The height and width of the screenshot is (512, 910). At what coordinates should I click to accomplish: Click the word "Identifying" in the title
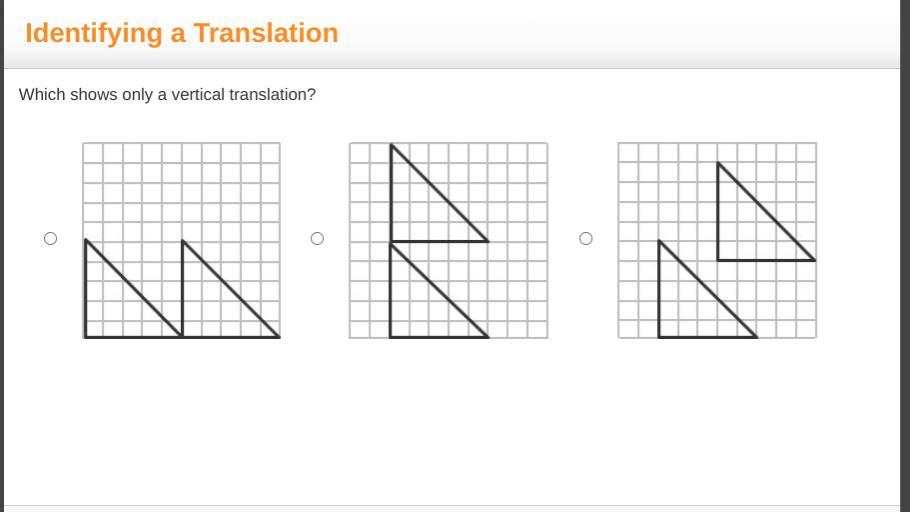point(94,33)
